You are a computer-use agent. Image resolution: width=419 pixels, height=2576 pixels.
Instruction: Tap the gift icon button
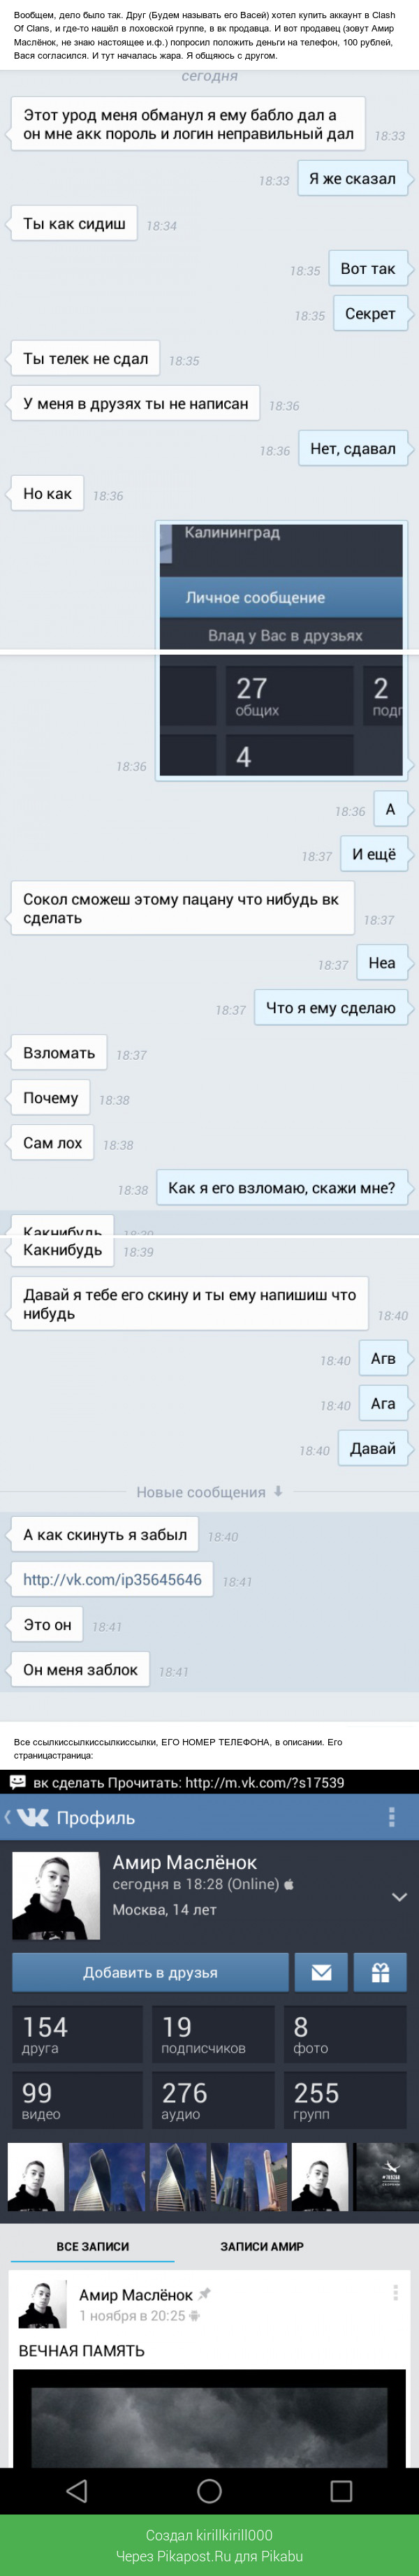(x=380, y=1972)
